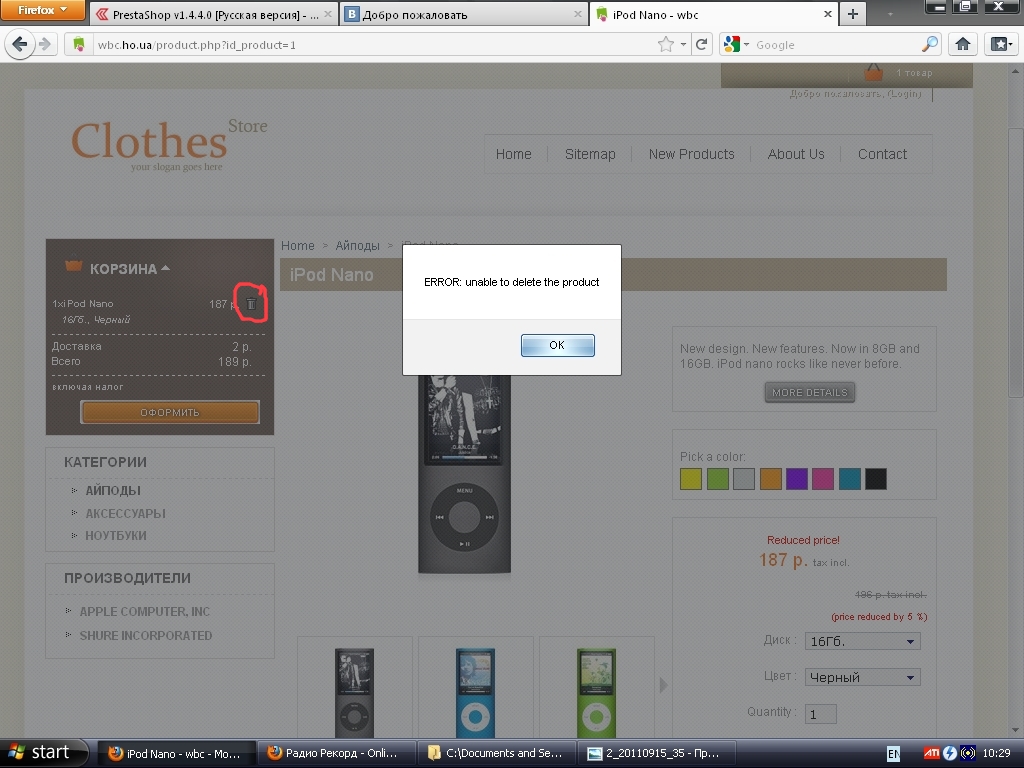Open the Диск 16Гб dropdown
The width and height of the screenshot is (1024, 768).
863,641
